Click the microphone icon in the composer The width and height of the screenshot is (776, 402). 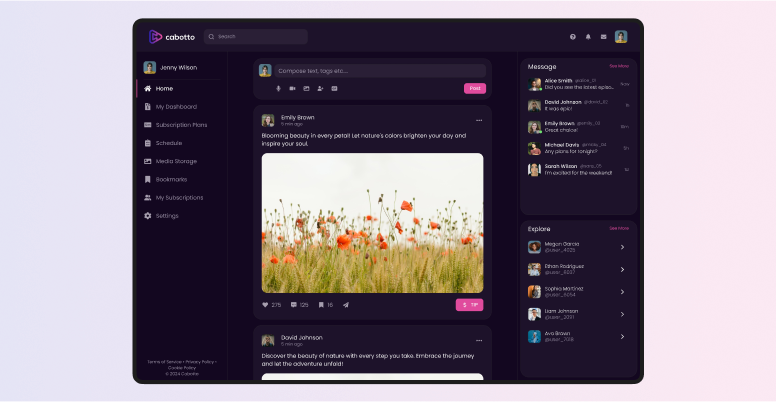click(x=278, y=88)
